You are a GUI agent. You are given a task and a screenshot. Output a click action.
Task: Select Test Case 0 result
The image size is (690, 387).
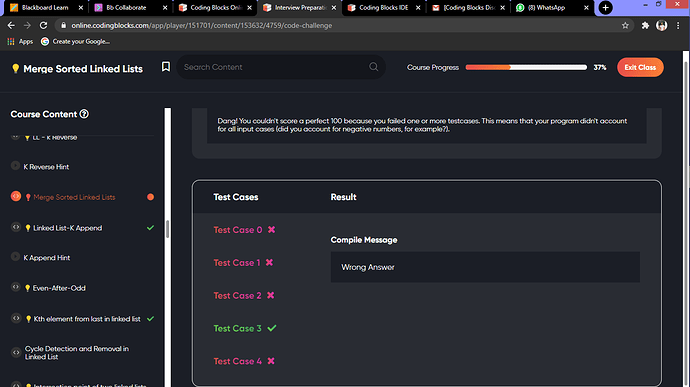[x=244, y=230]
